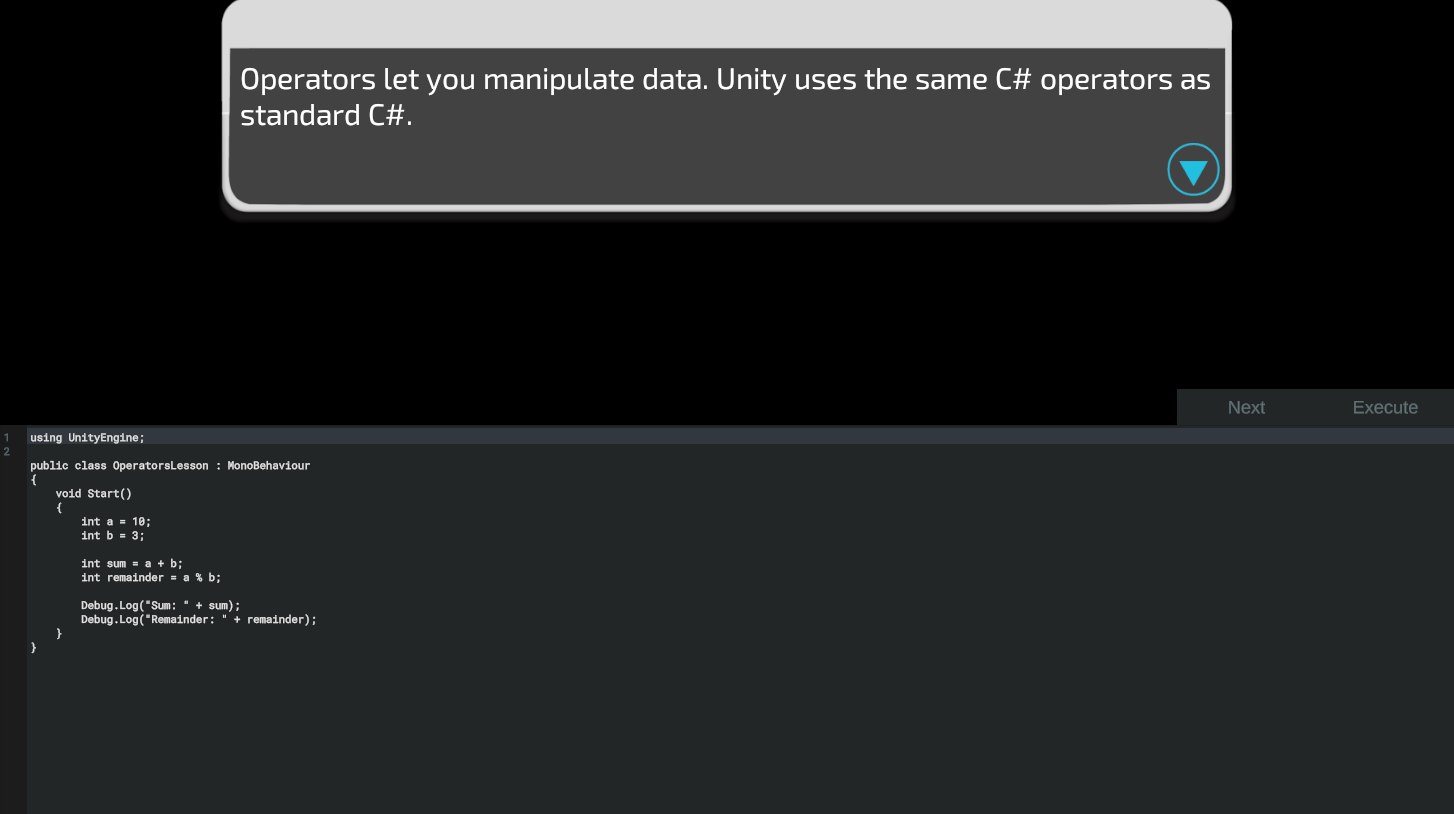Click the remainder modulo operation line
The height and width of the screenshot is (814, 1454).
(x=150, y=577)
